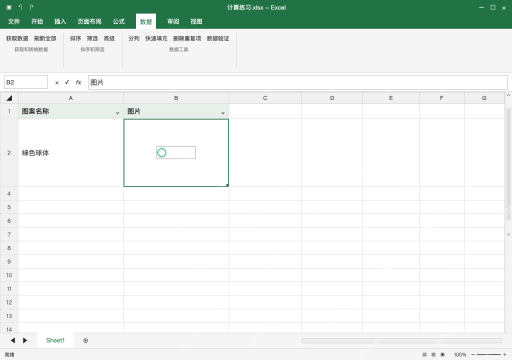Image resolution: width=512 pixels, height=360 pixels.
Task: Select column A header
Action: [71, 98]
